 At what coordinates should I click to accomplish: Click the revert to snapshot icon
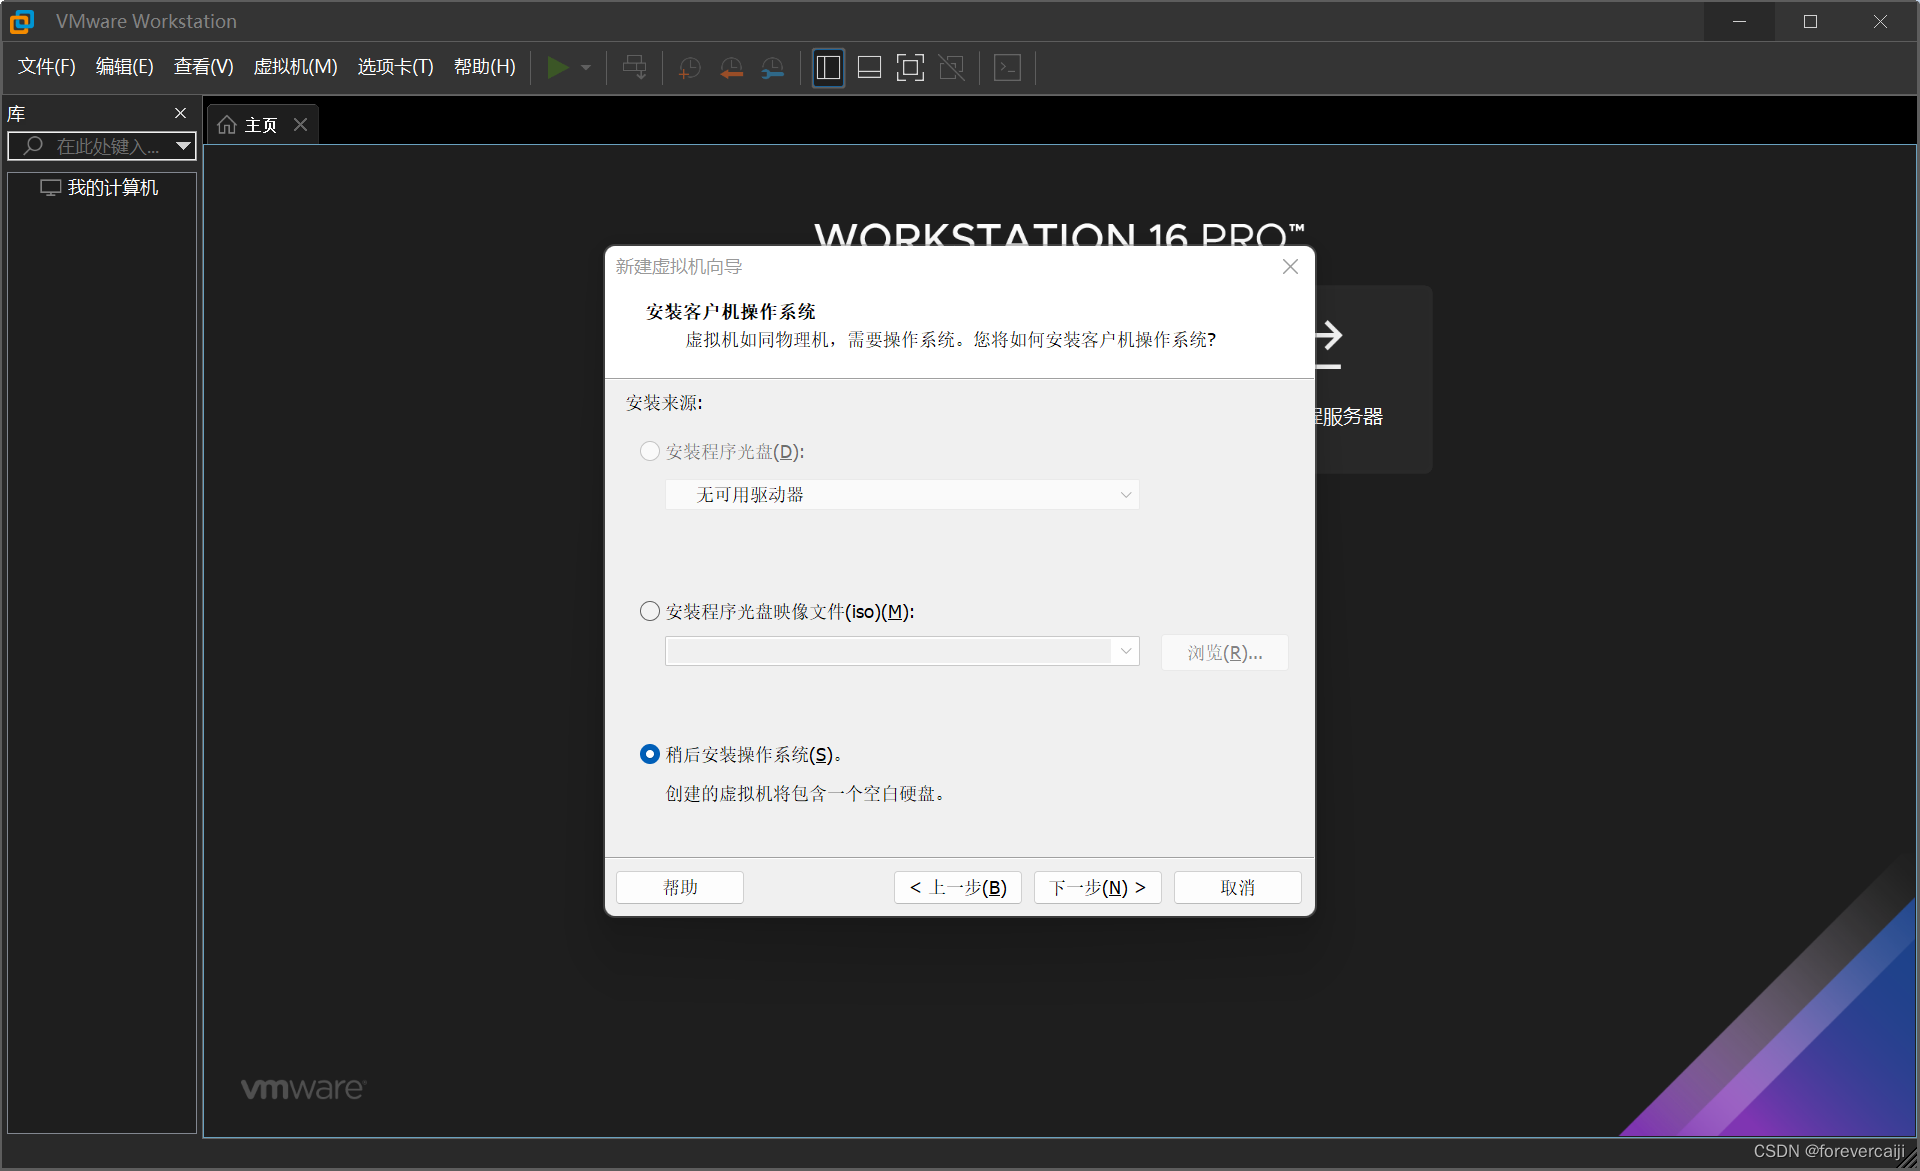pyautogui.click(x=731, y=67)
